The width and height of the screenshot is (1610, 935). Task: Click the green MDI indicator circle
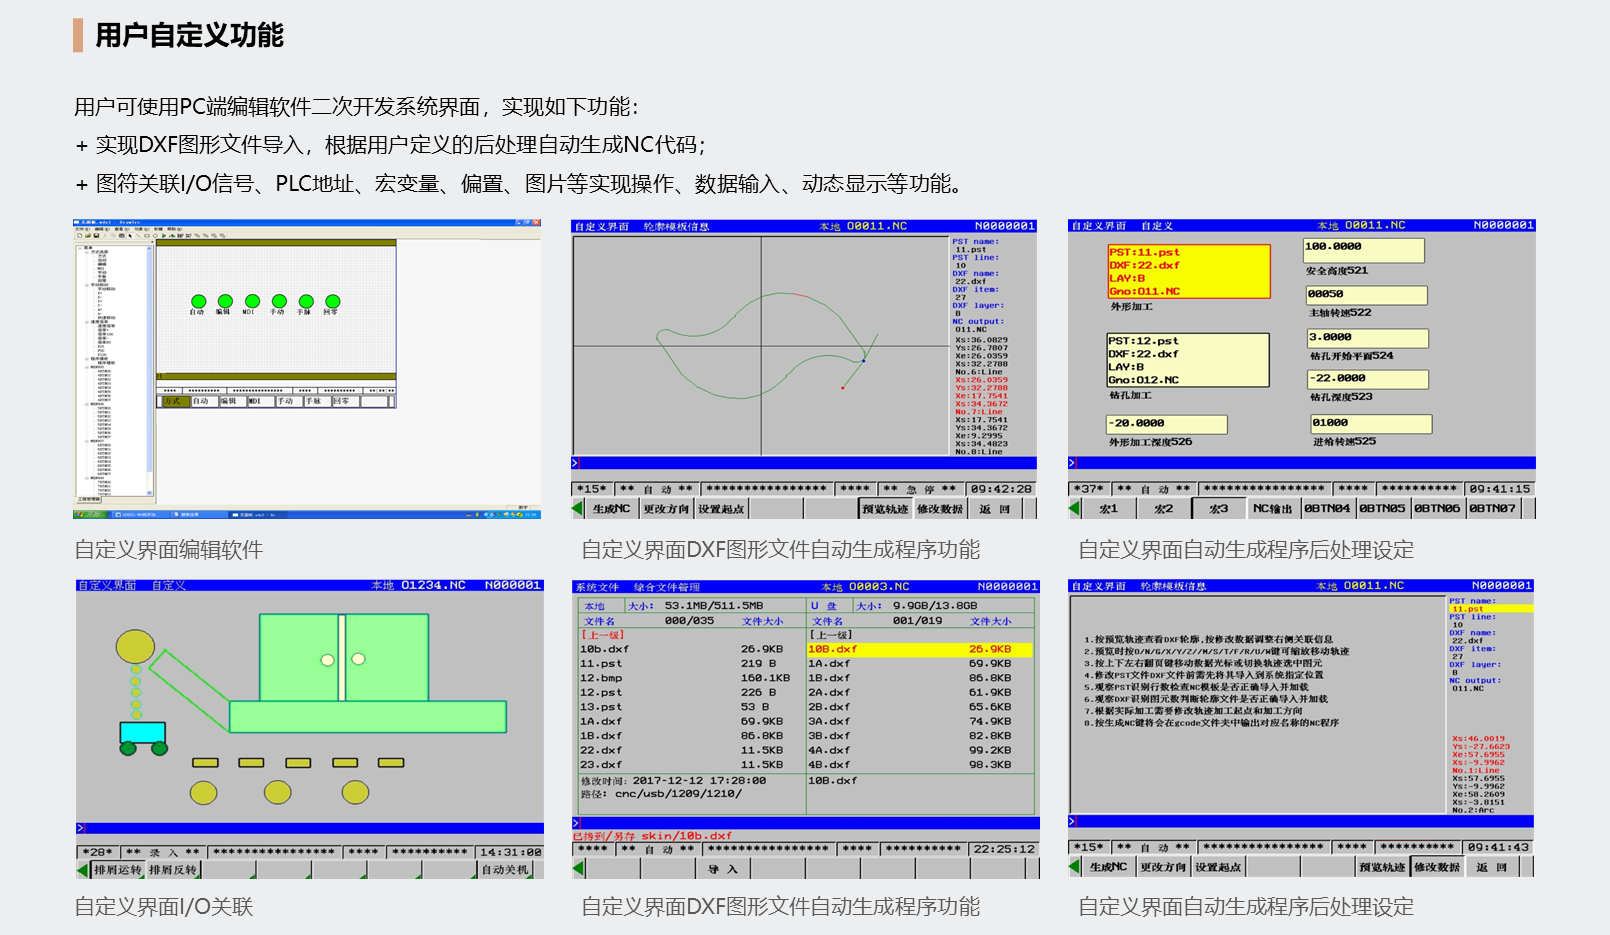coord(252,302)
